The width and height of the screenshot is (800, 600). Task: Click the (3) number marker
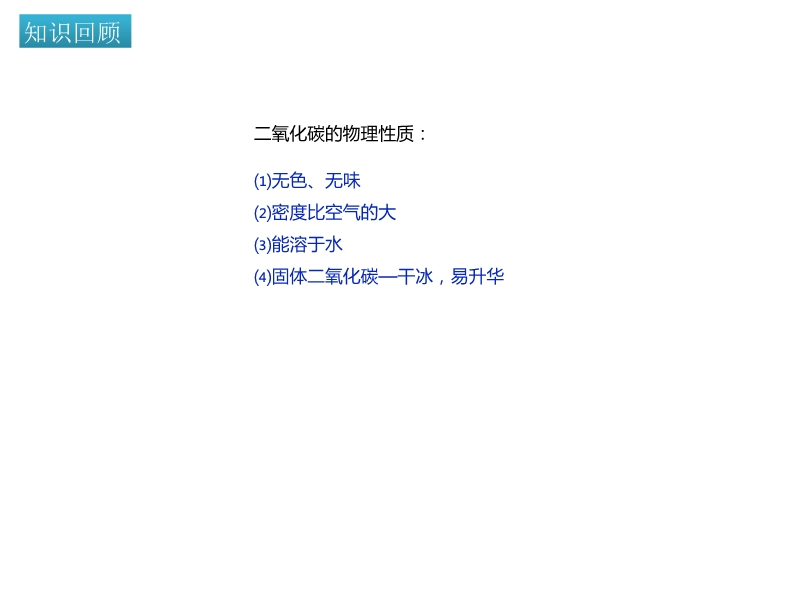tap(262, 245)
